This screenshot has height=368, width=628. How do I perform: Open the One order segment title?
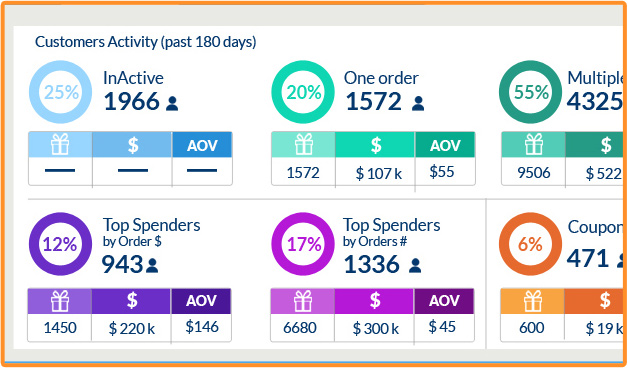click(381, 78)
